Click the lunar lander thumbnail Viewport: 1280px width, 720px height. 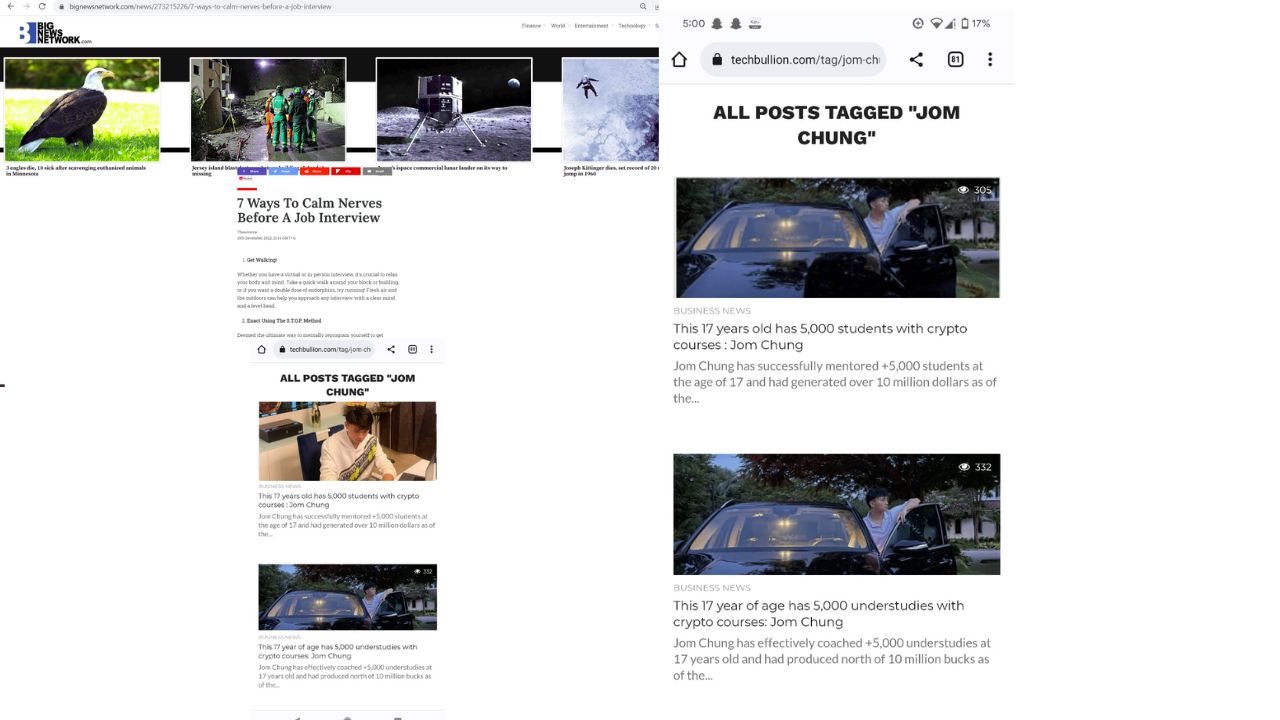click(x=454, y=110)
